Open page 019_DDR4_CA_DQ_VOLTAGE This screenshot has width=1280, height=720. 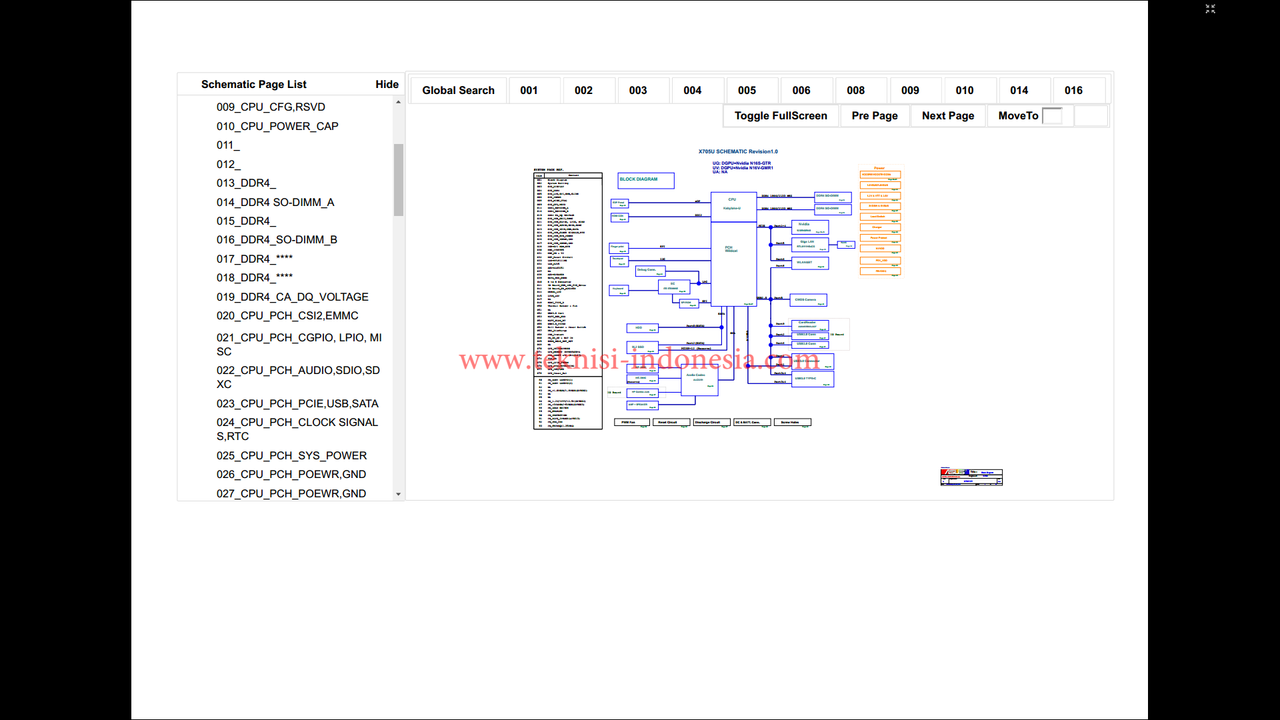pyautogui.click(x=292, y=297)
